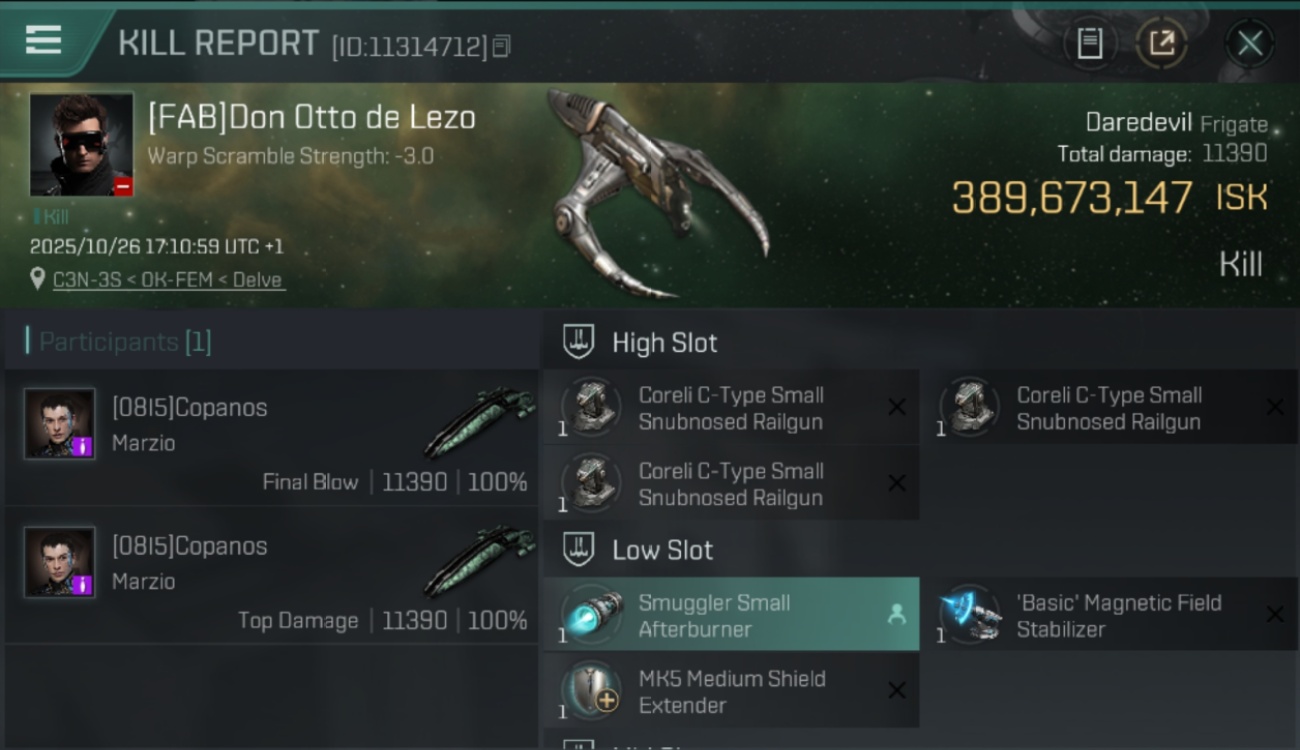Open Don Otto de Lezo's portrait
Image resolution: width=1300 pixels, height=750 pixels.
click(x=81, y=145)
